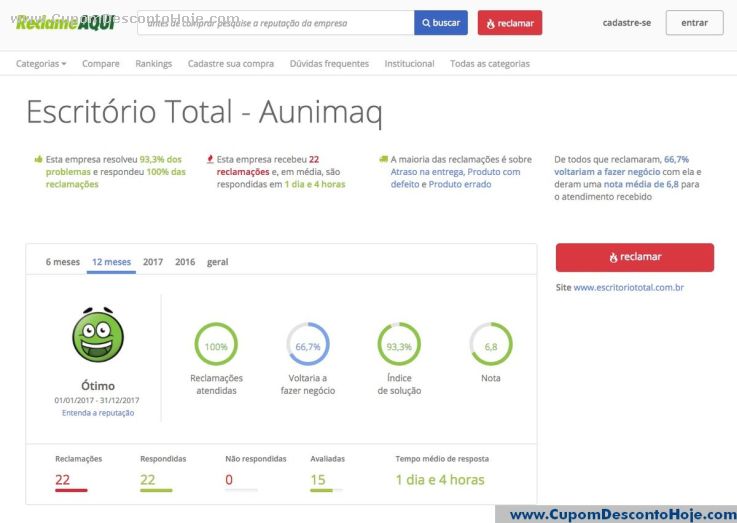737x523 pixels.
Task: Switch to the geral tab
Action: (217, 262)
